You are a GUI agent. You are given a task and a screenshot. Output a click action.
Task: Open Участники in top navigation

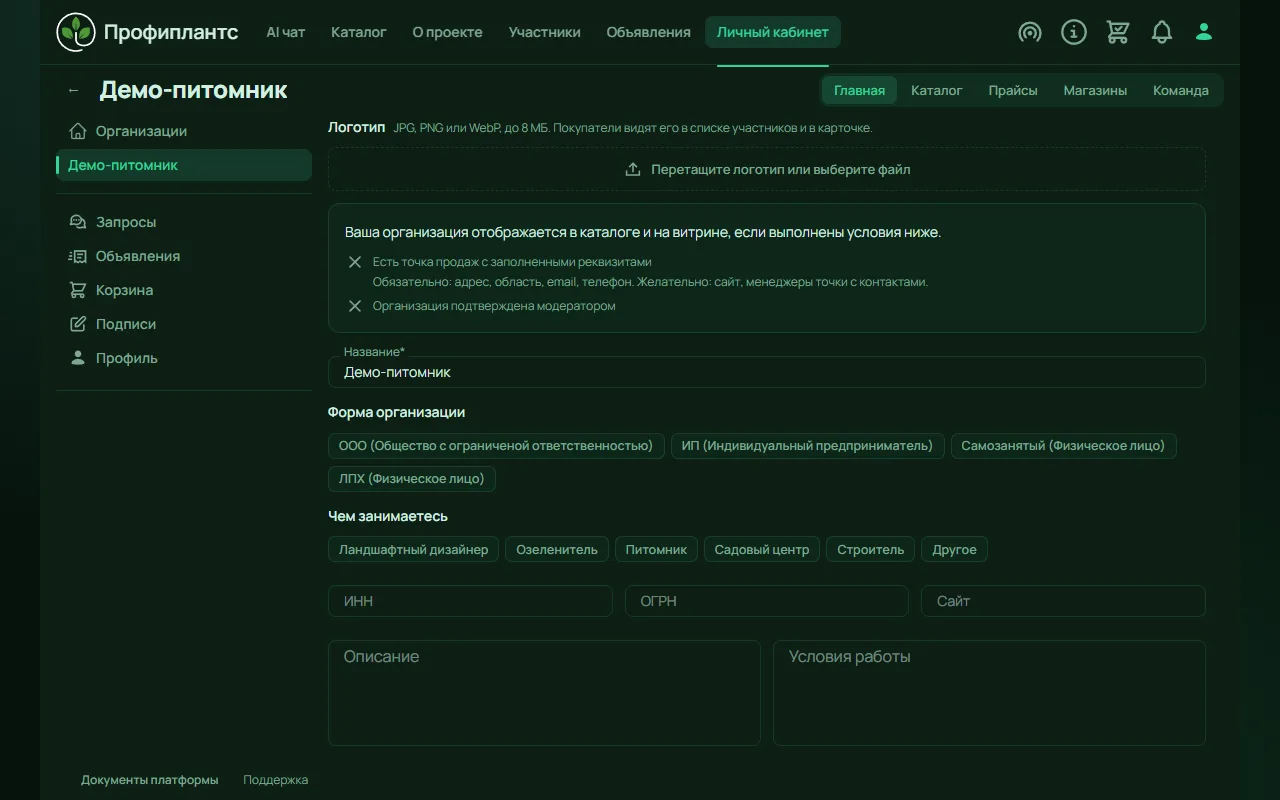coord(544,32)
